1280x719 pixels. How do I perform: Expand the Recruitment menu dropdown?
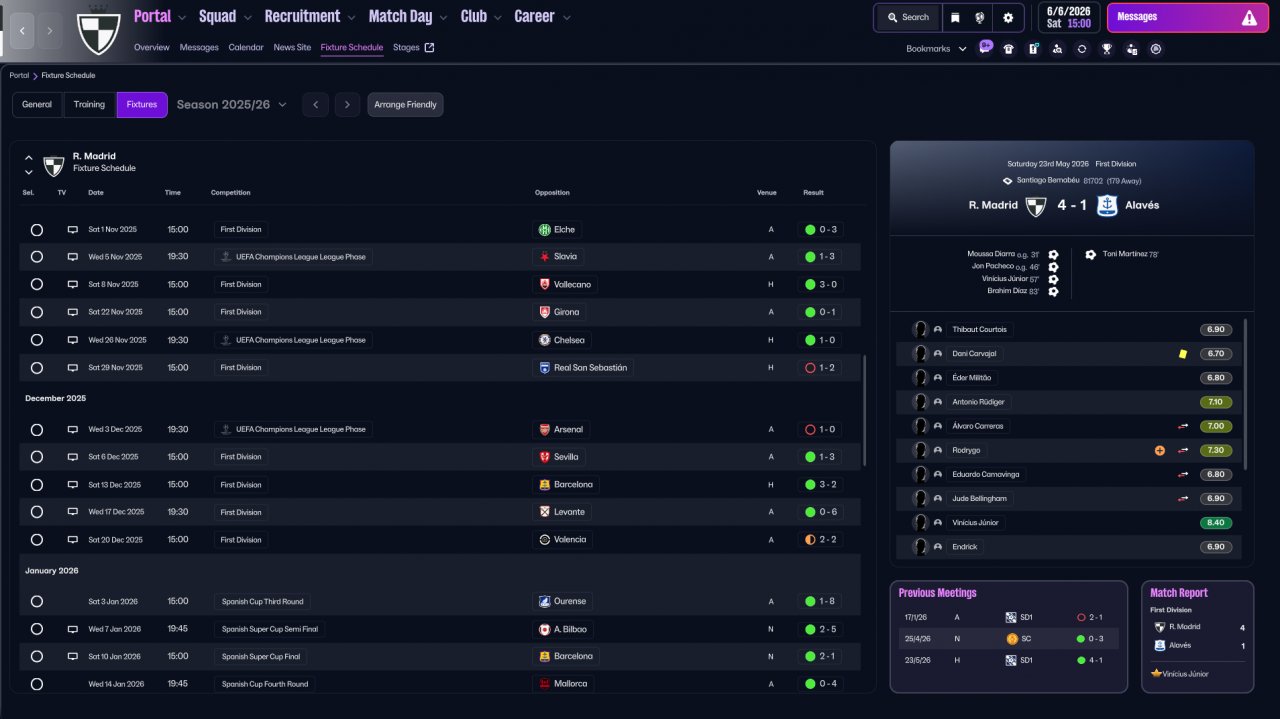(351, 17)
